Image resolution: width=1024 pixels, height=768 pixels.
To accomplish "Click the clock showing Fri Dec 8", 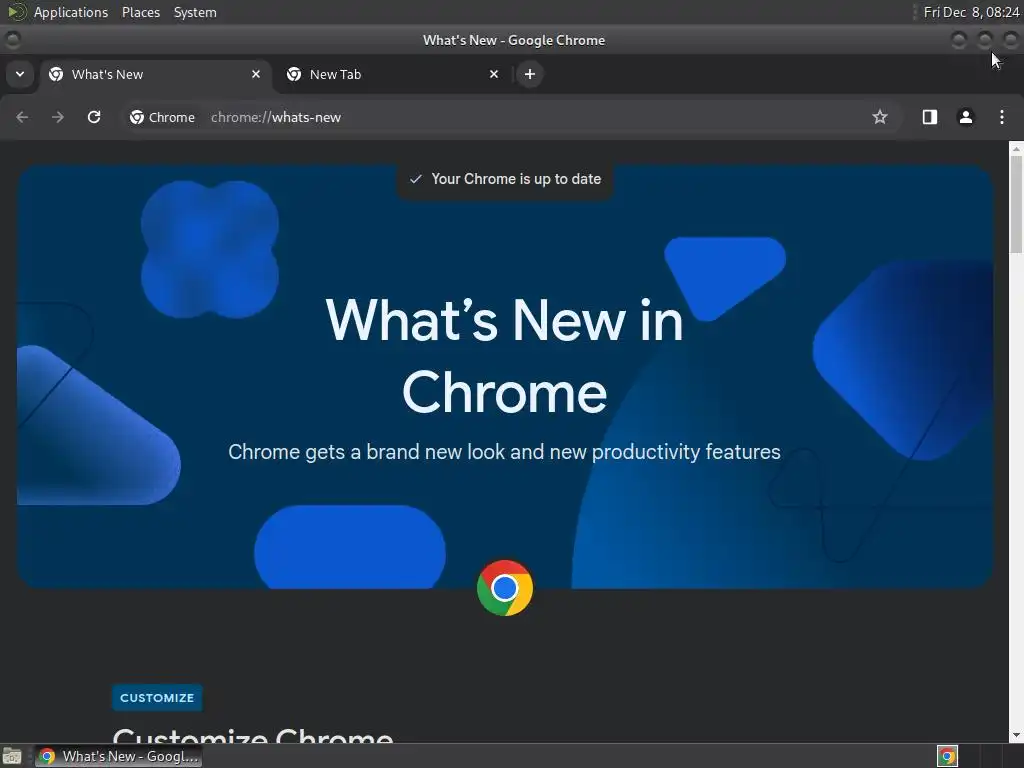I will [x=971, y=12].
